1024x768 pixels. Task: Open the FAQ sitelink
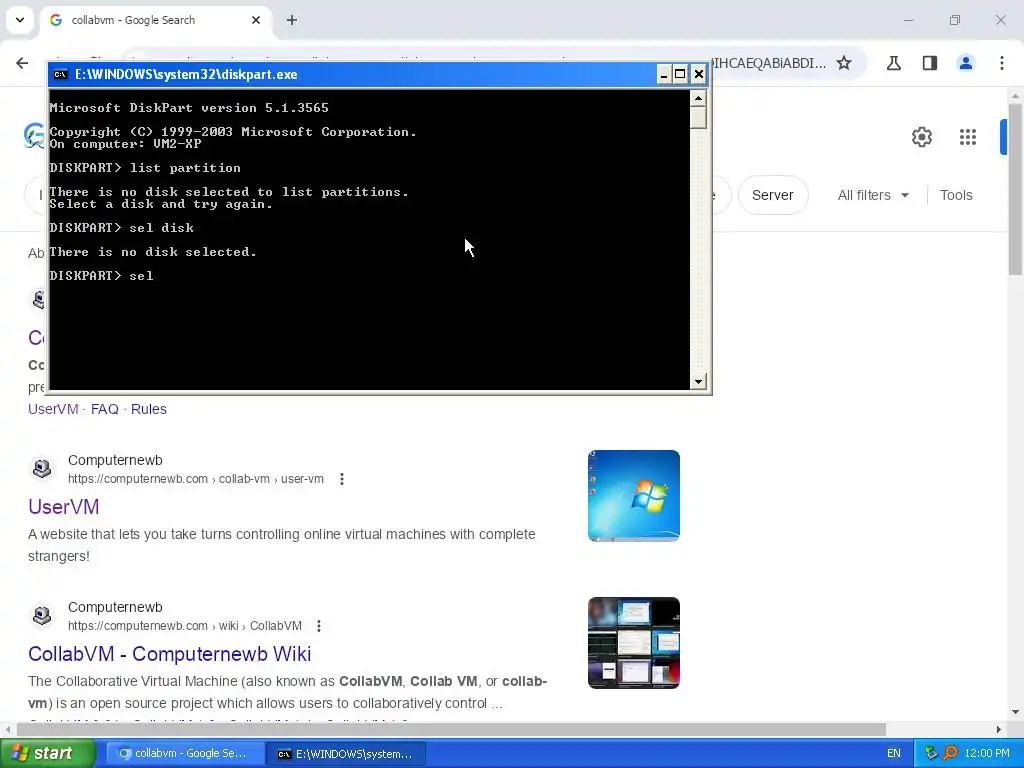pos(104,409)
